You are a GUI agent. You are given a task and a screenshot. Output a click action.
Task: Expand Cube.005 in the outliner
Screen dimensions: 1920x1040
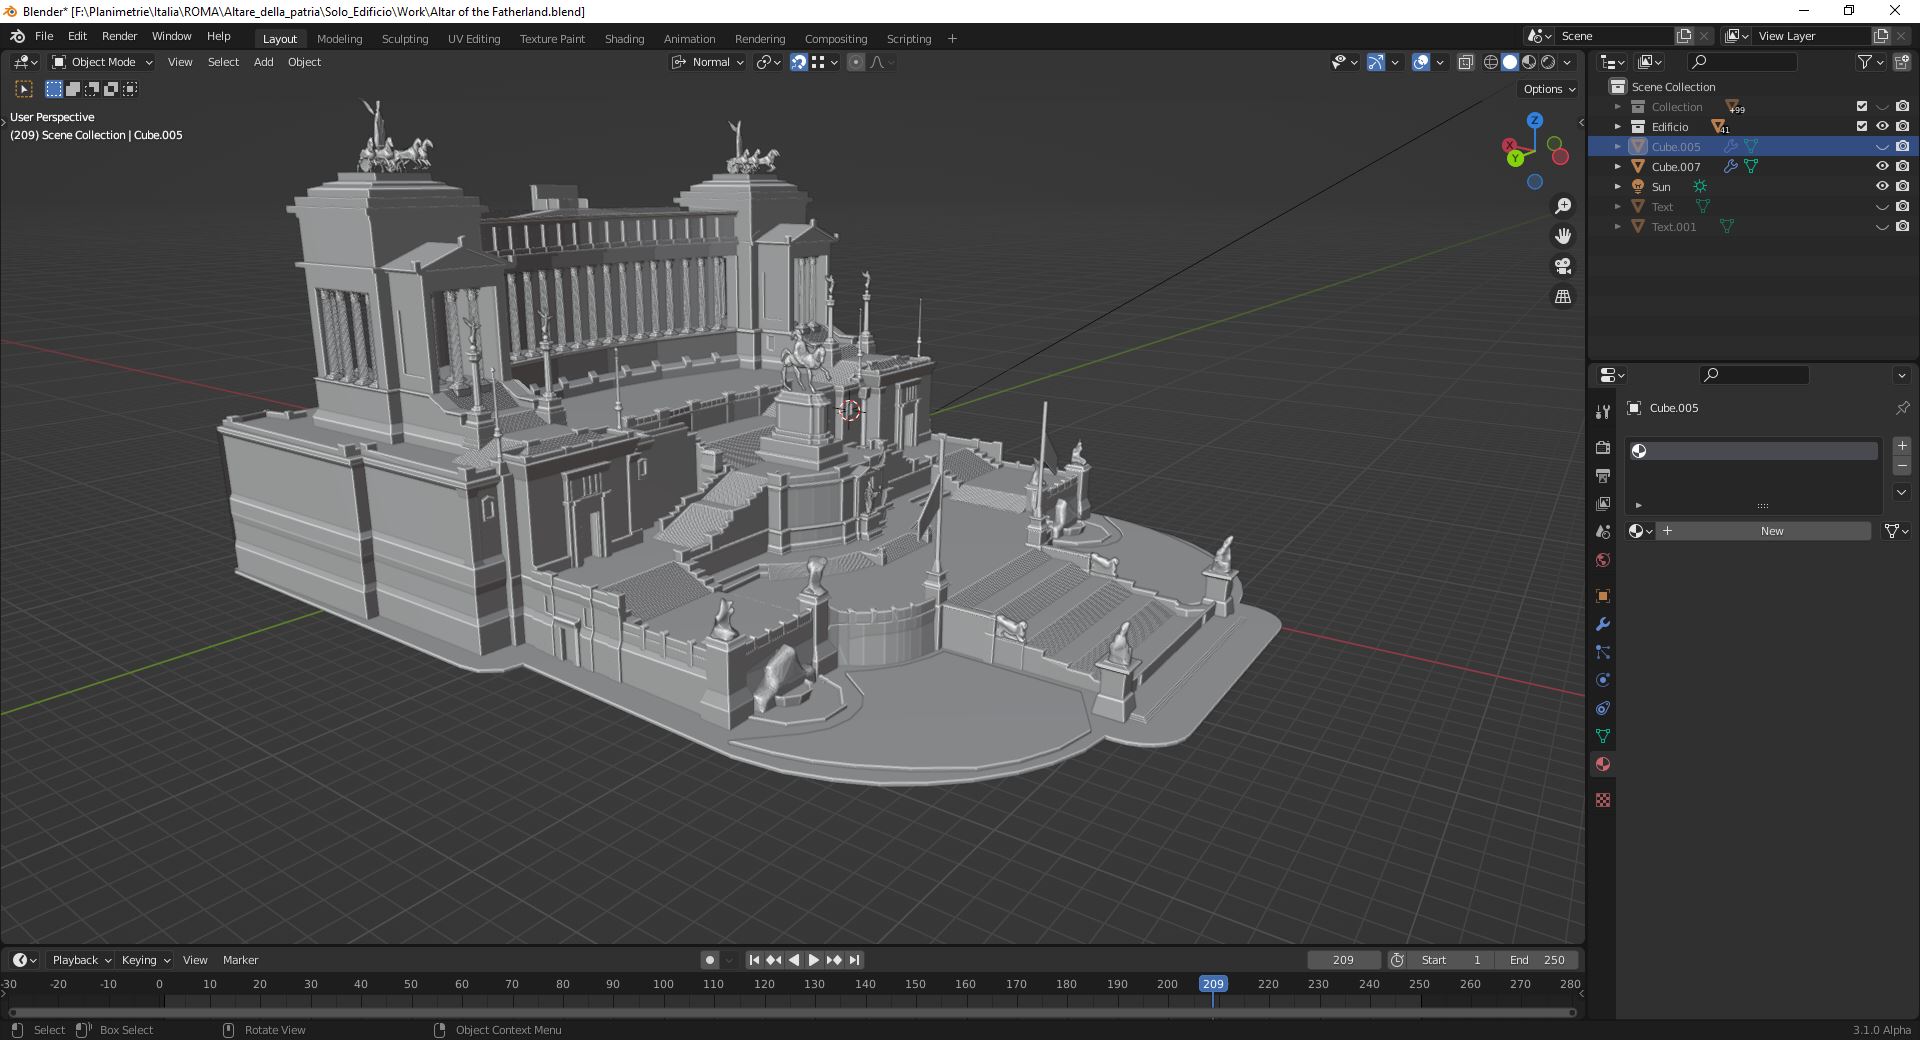pyautogui.click(x=1617, y=146)
